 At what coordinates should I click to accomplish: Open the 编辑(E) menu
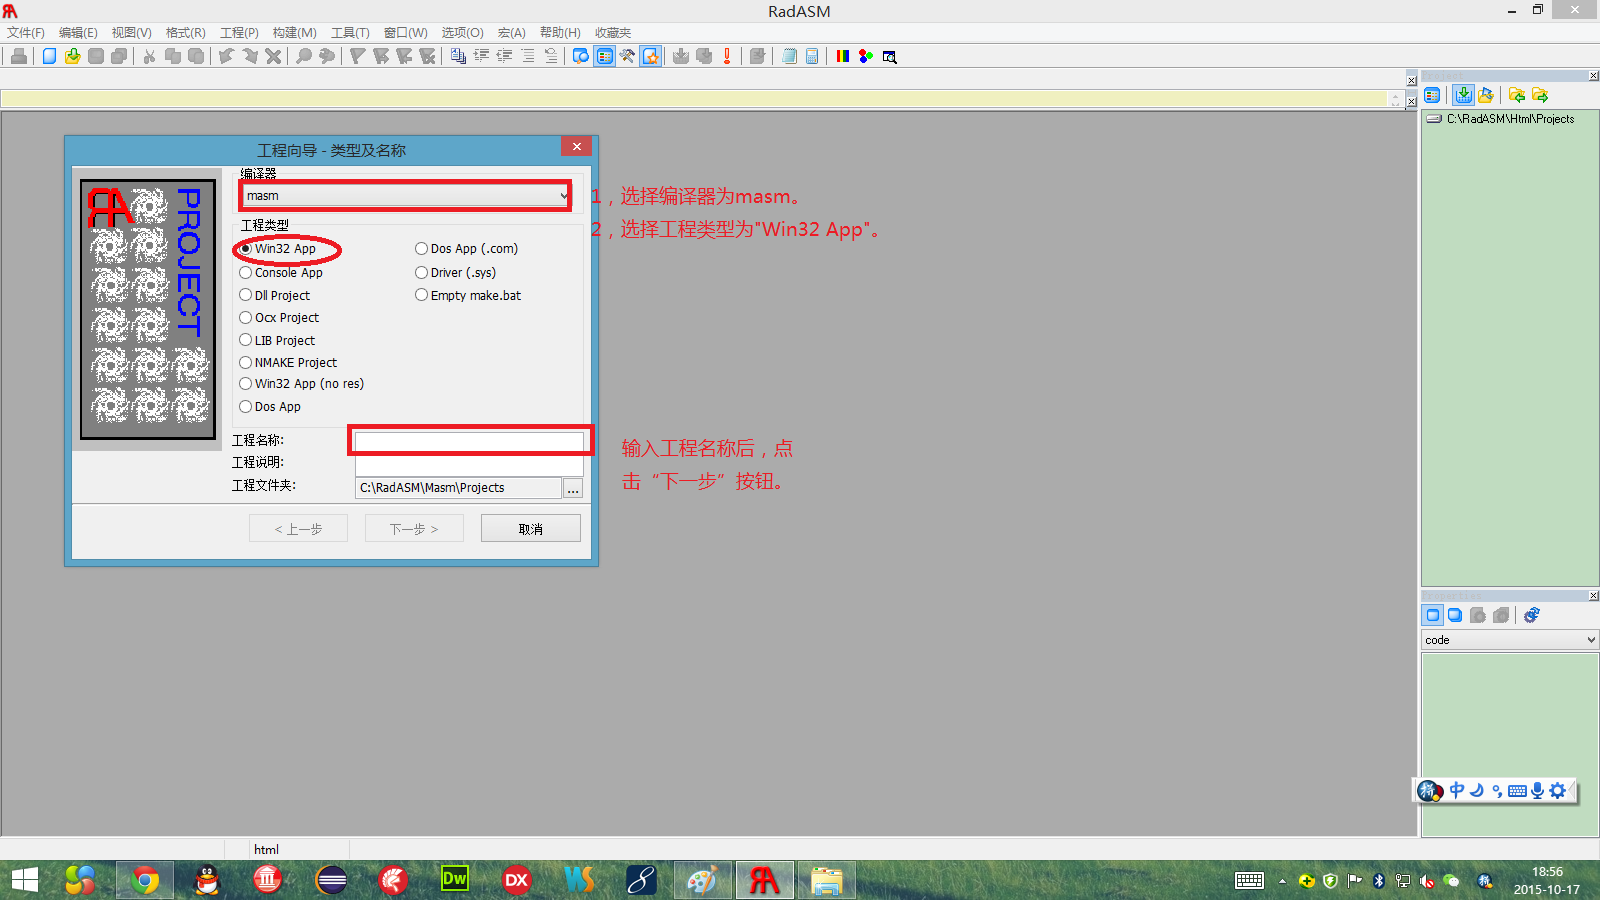pyautogui.click(x=78, y=32)
